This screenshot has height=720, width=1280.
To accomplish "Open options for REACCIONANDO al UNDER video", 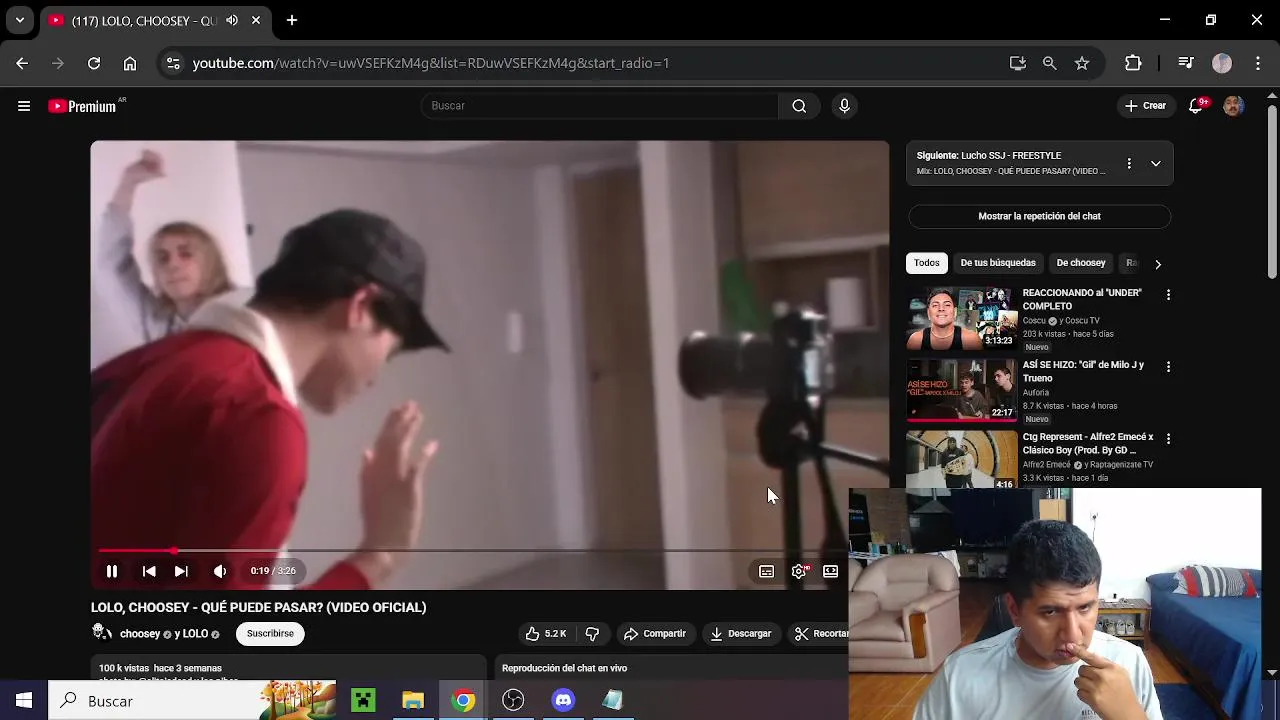I will 1168,295.
